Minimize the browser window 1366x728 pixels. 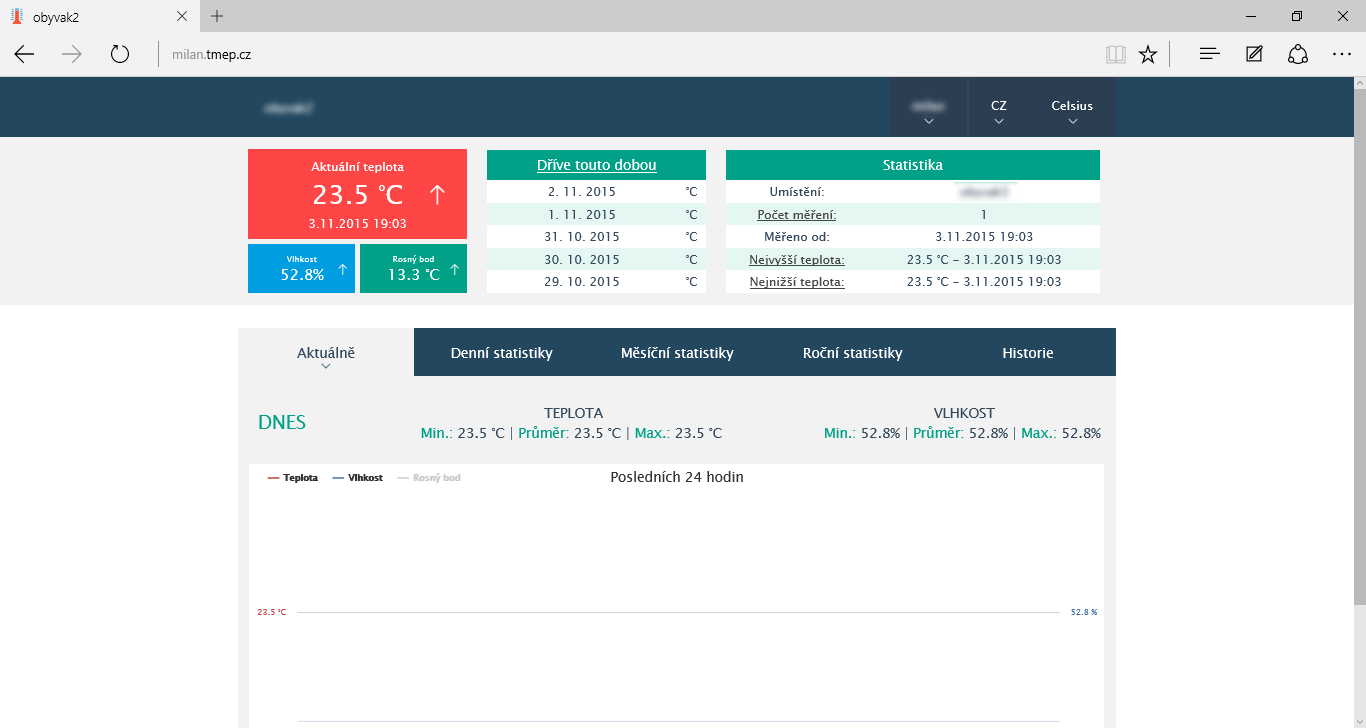(1251, 15)
